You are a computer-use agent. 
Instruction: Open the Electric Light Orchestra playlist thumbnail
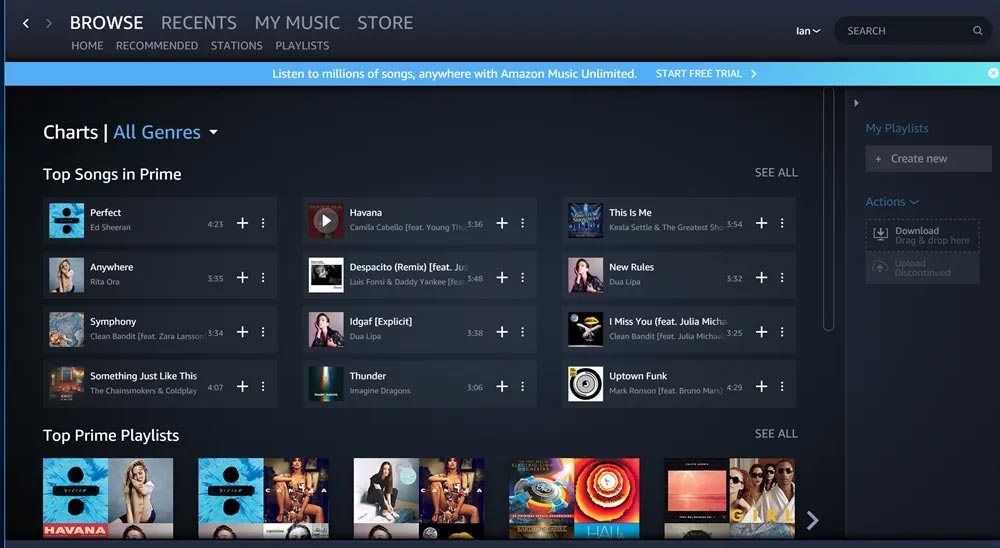(x=574, y=498)
